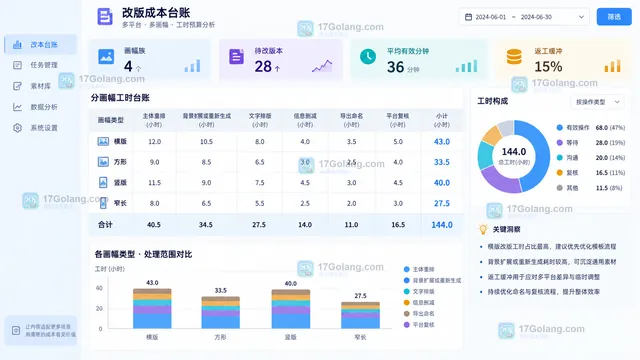The width and height of the screenshot is (640, 360).
Task: Select end date 2024-06-30 field
Action: tap(536, 17)
